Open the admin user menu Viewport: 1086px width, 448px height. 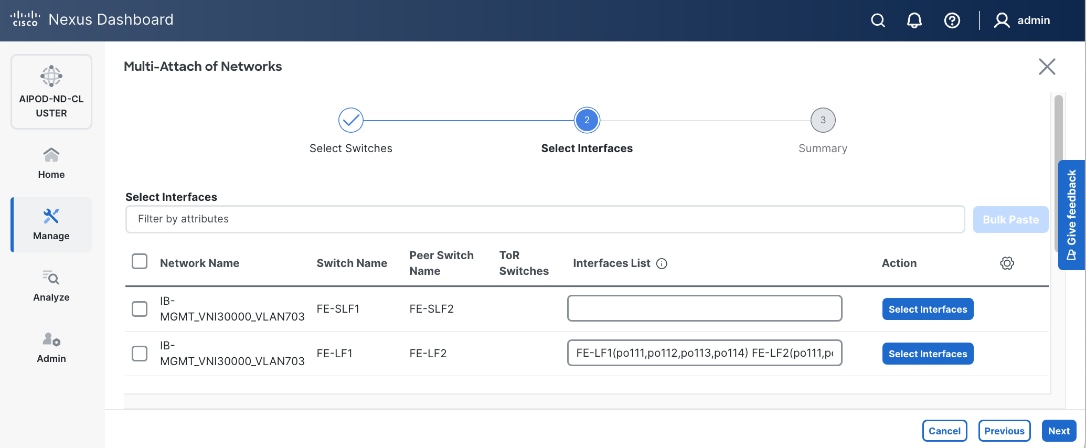1024,20
